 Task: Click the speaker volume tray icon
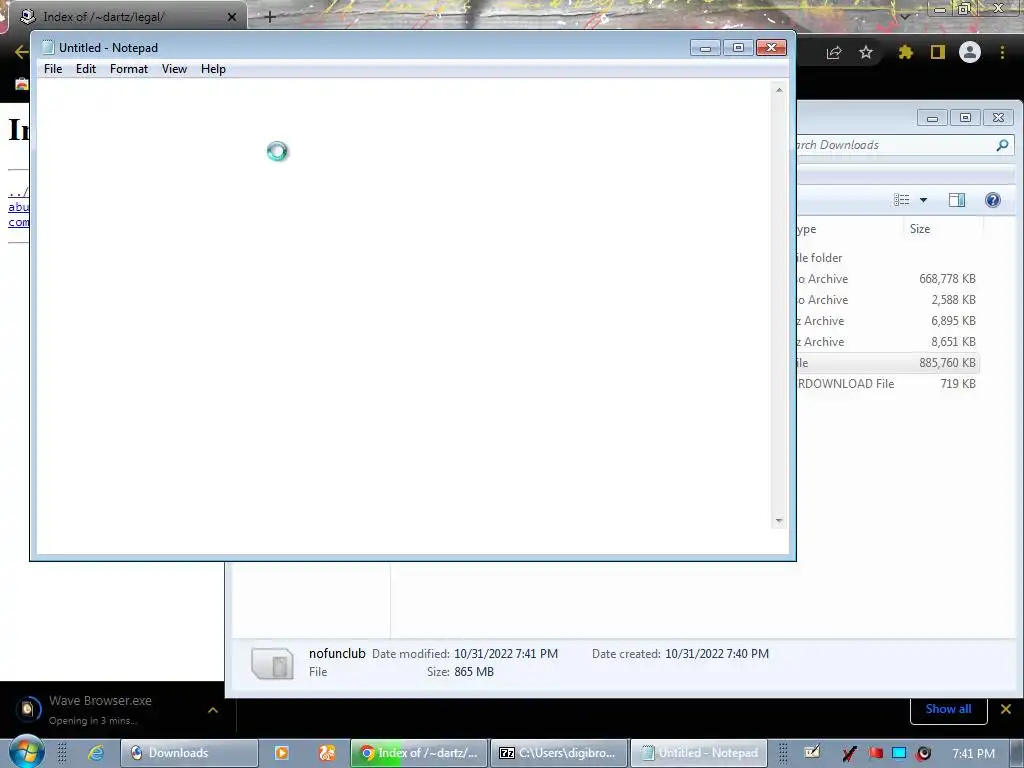click(924, 754)
